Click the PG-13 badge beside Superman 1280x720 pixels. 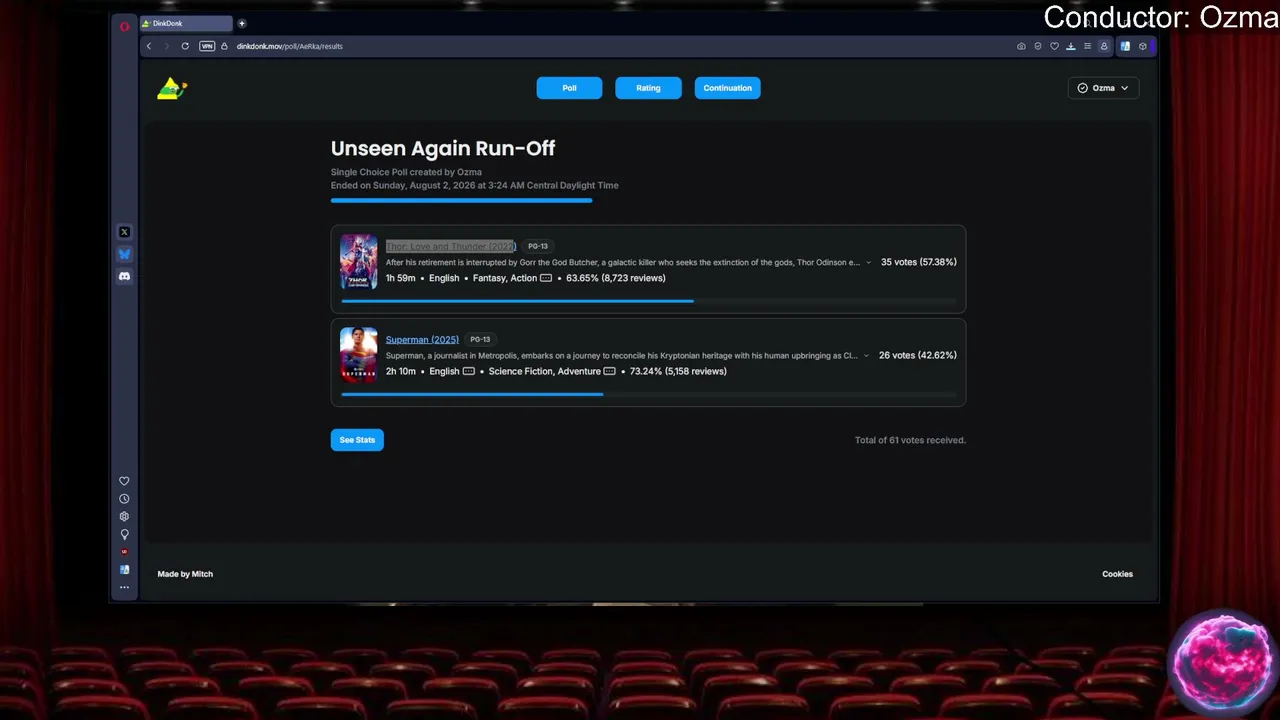tap(480, 340)
